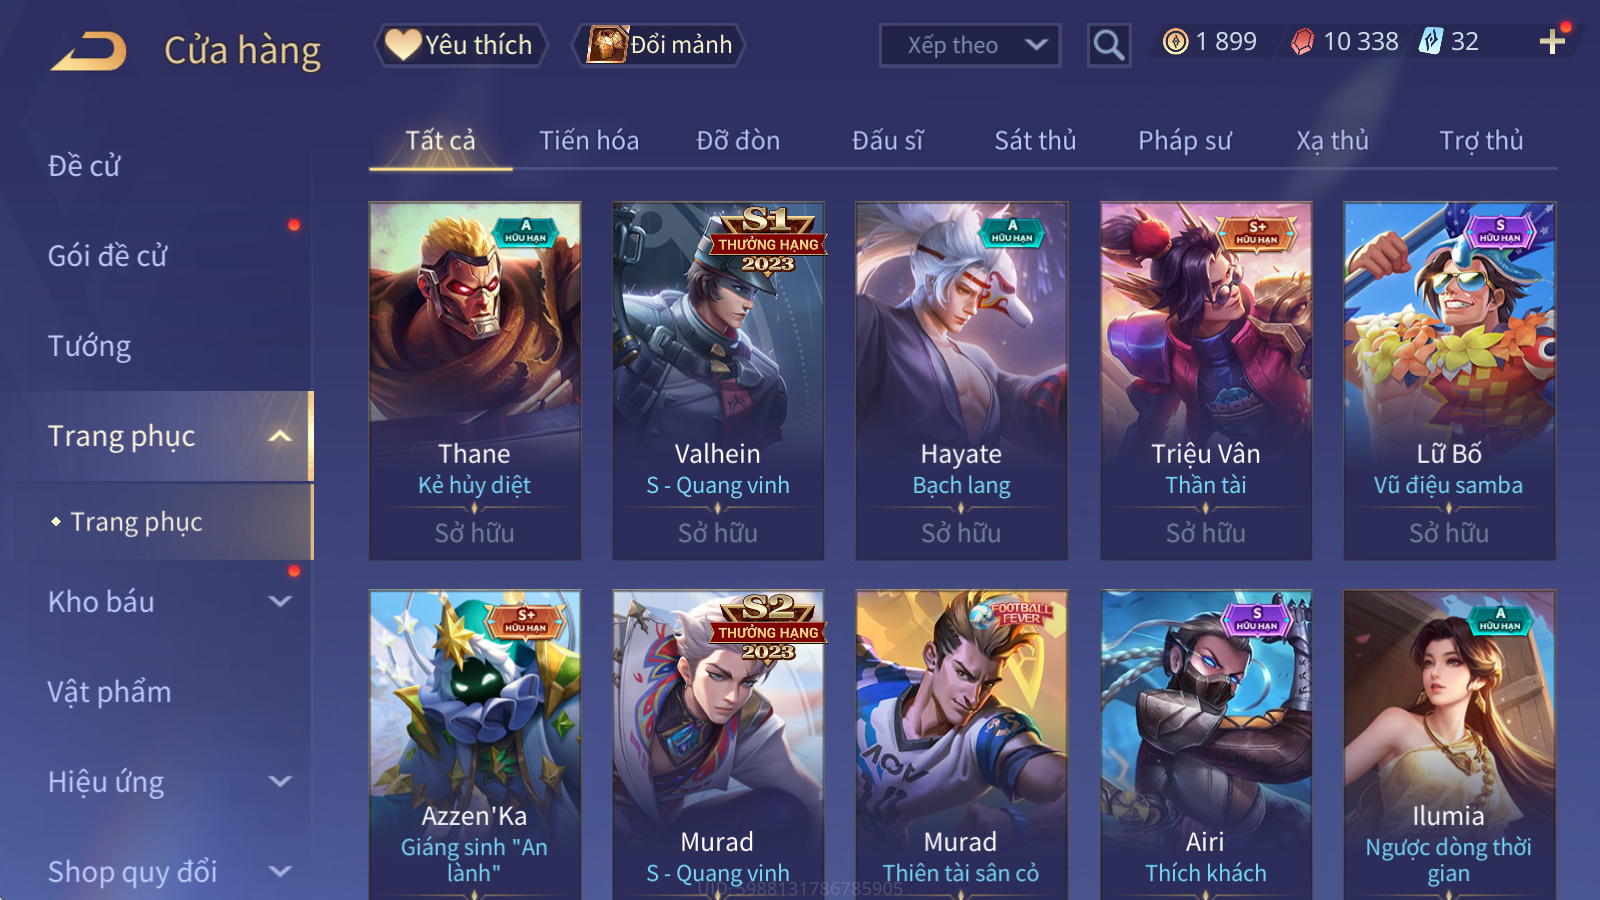Image resolution: width=1600 pixels, height=900 pixels.
Task: Open the Xếp theo sort dropdown
Action: pos(969,45)
